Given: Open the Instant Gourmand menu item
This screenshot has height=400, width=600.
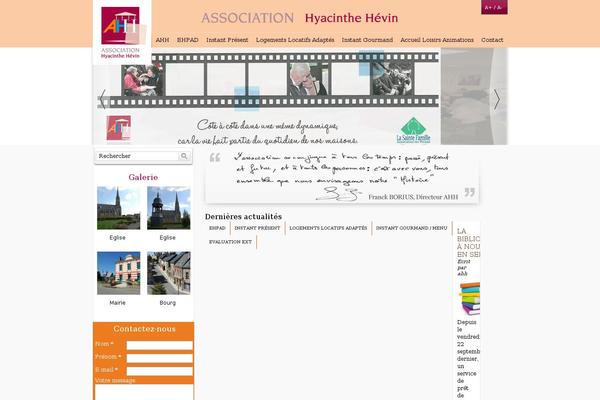Looking at the screenshot, I should tap(367, 40).
